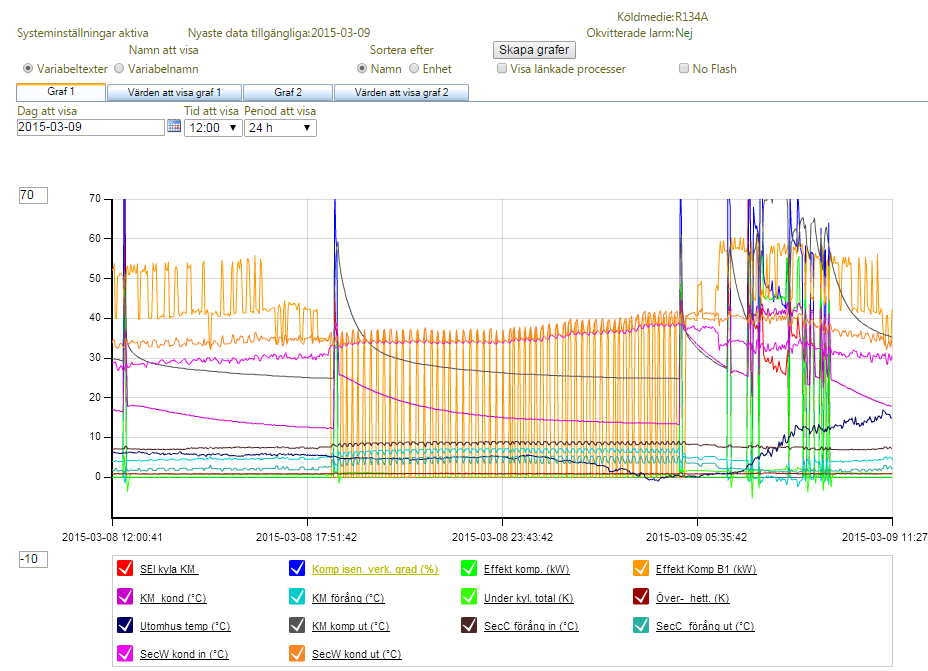Toggle dark red Över- hett. checkbox
This screenshot has width=928, height=671.
pyautogui.click(x=641, y=596)
